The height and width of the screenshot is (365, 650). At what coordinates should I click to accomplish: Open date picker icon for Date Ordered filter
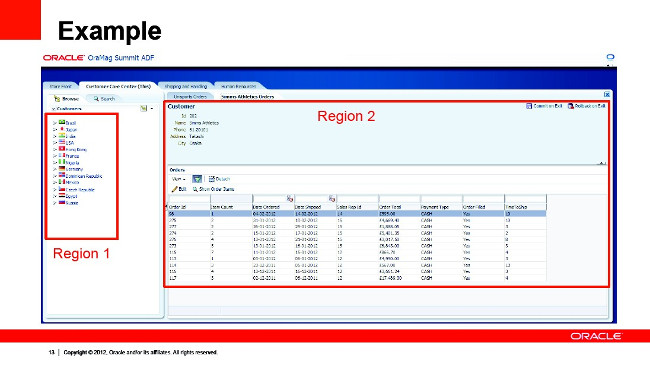pos(290,199)
